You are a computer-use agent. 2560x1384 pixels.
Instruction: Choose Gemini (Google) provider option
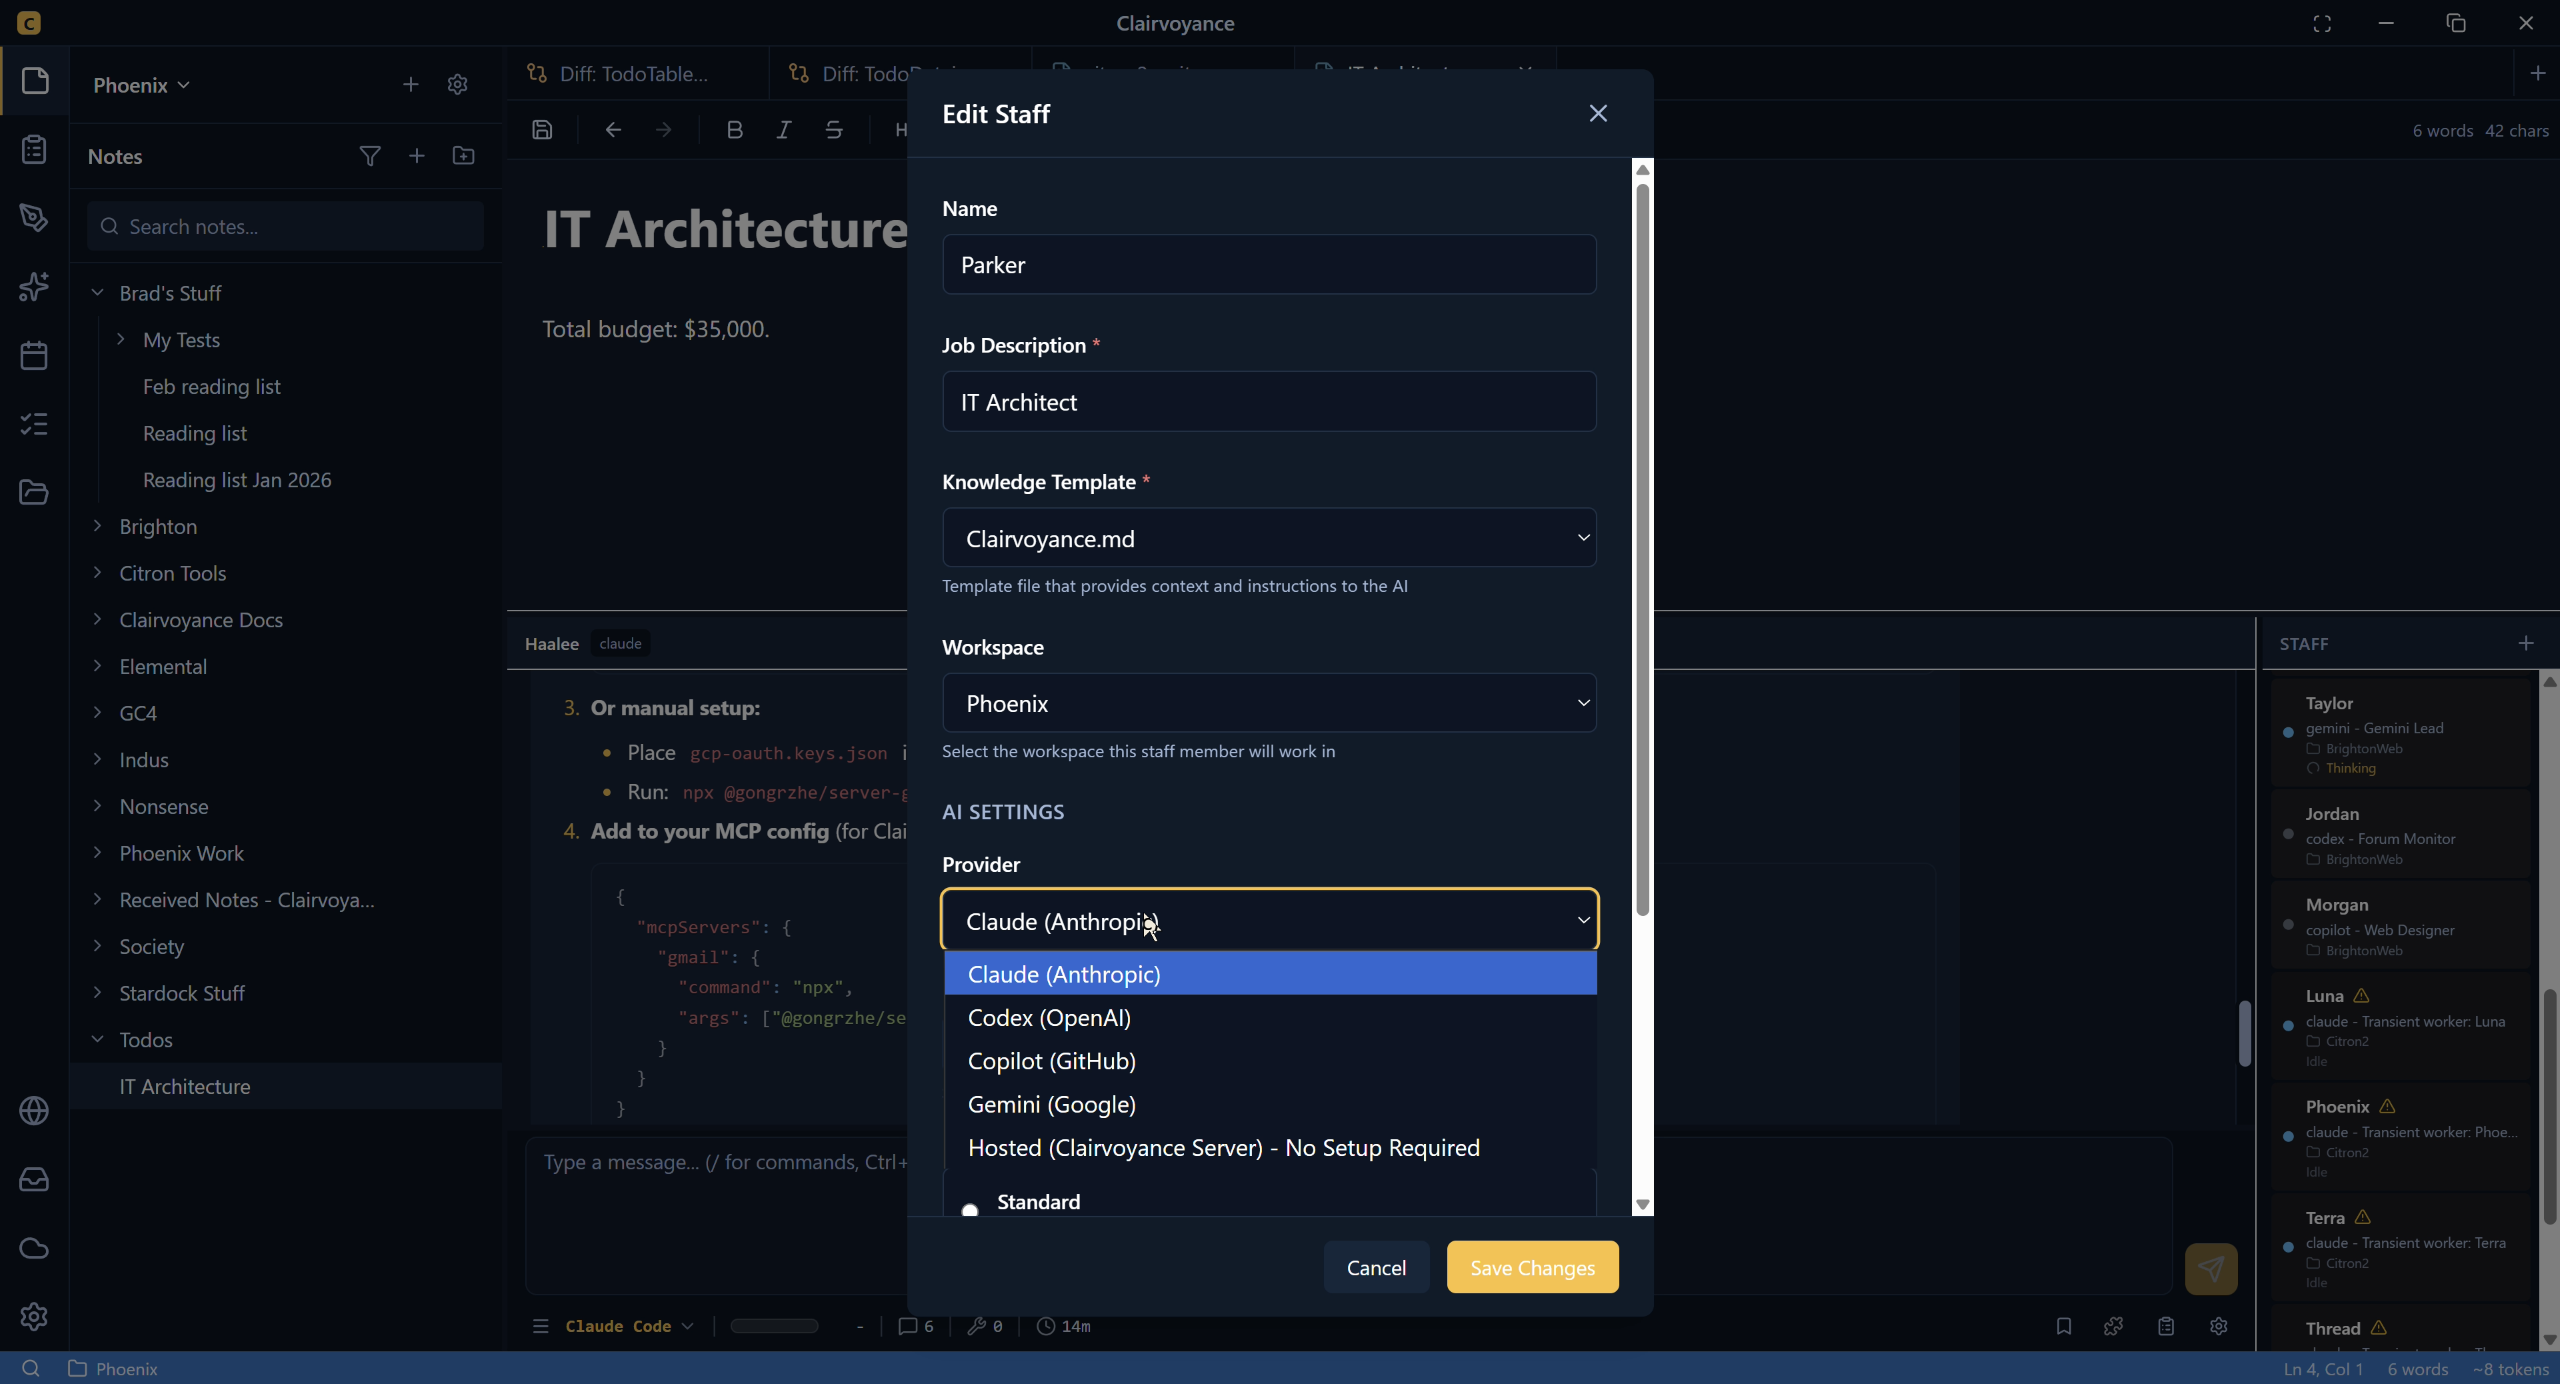pos(1051,1104)
